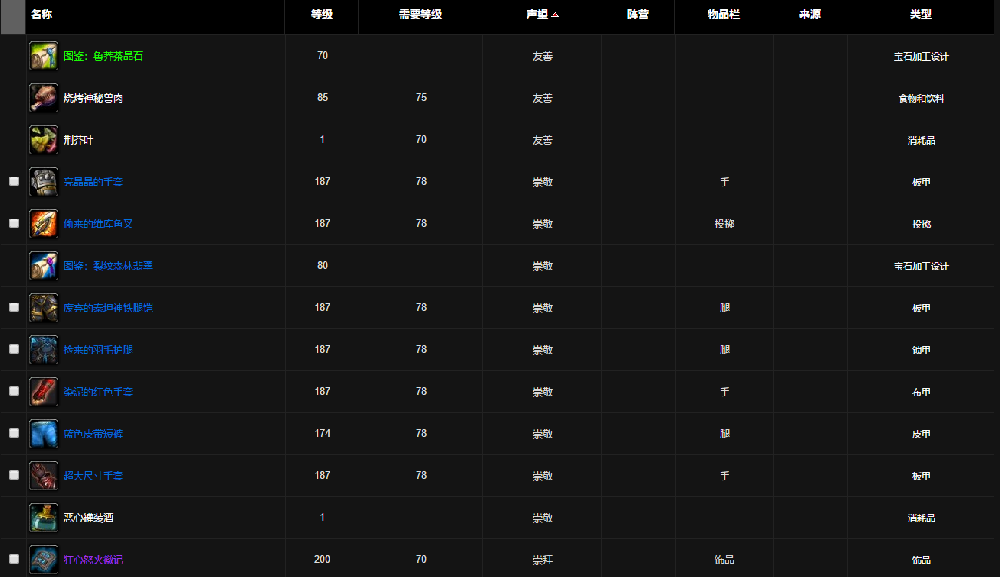
Task: Click the red gloves item icon
Action: coord(43,392)
